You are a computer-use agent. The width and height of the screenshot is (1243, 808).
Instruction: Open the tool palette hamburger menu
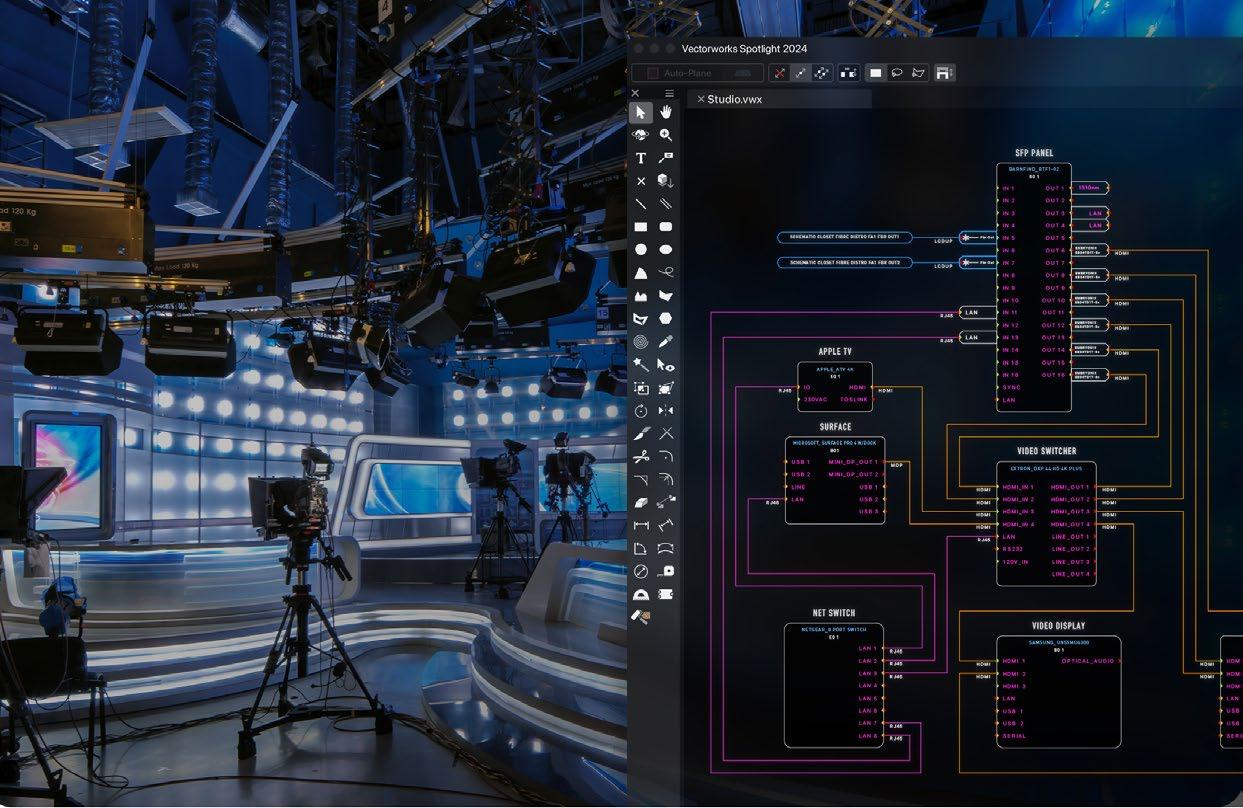(669, 94)
